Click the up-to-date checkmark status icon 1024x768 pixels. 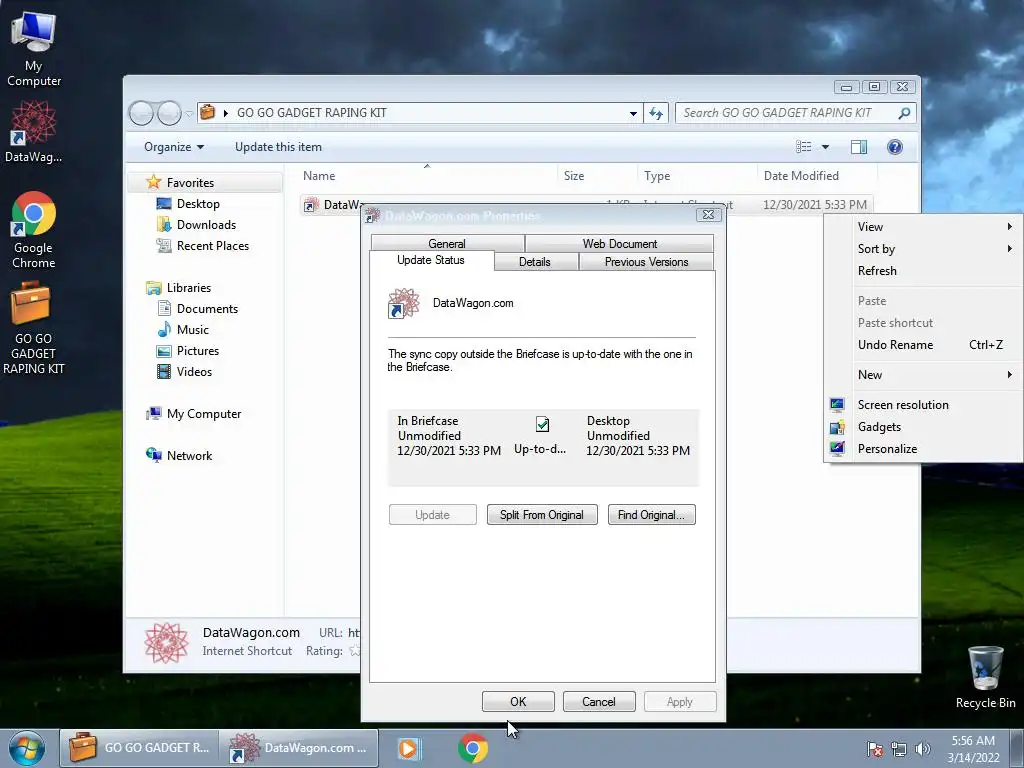[x=542, y=424]
